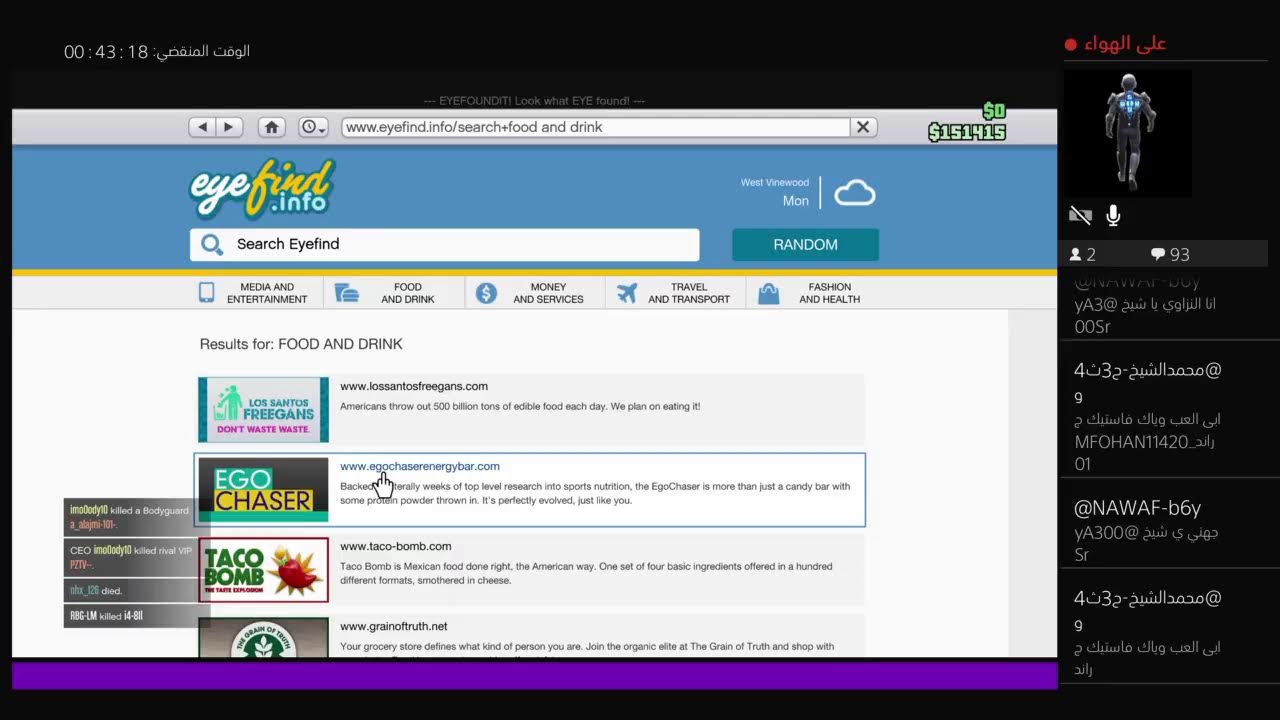1280x720 pixels.
Task: Open the browser history clock dropdown
Action: pos(314,127)
